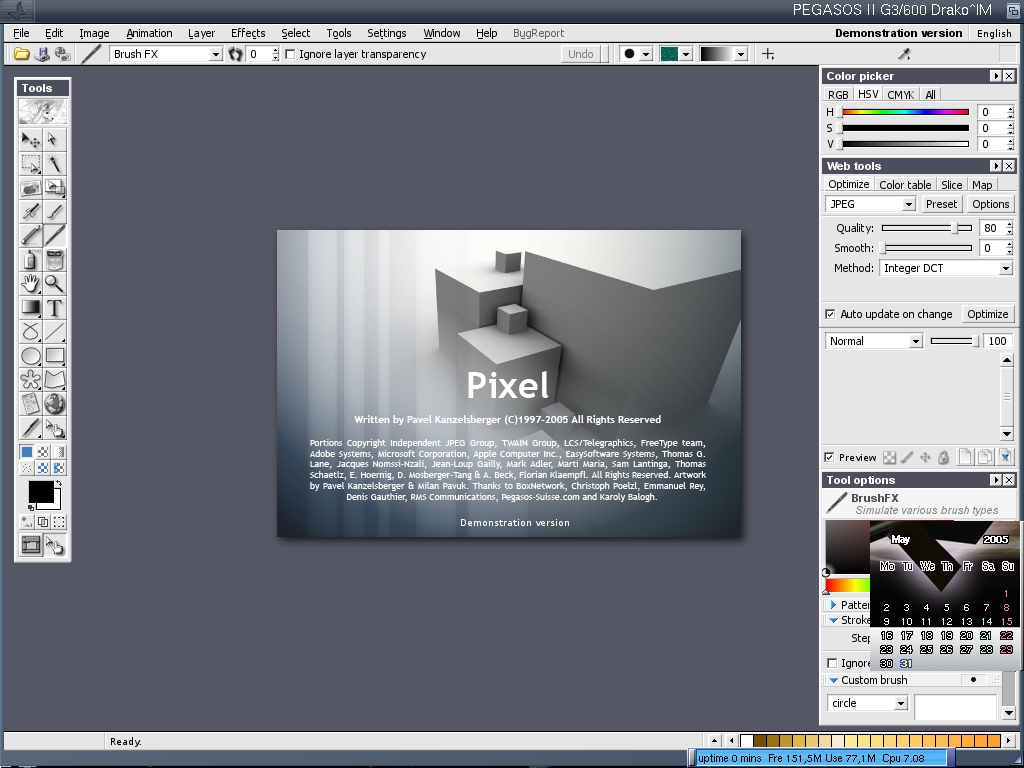Select the globe tool in Tools panel

pos(55,404)
